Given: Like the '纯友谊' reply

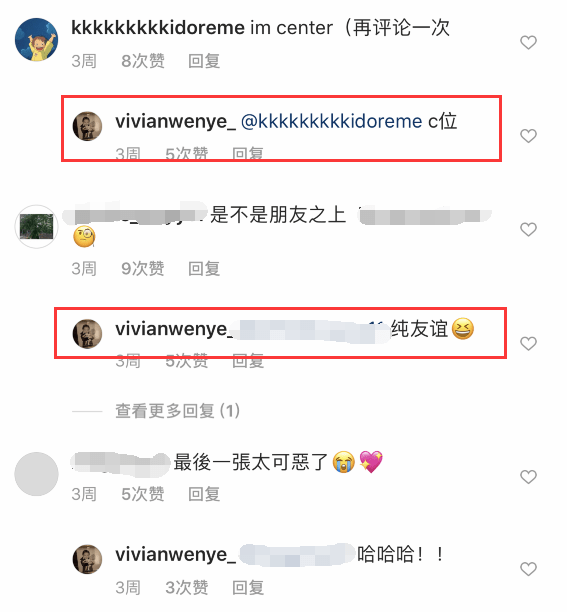Looking at the screenshot, I should point(528,343).
